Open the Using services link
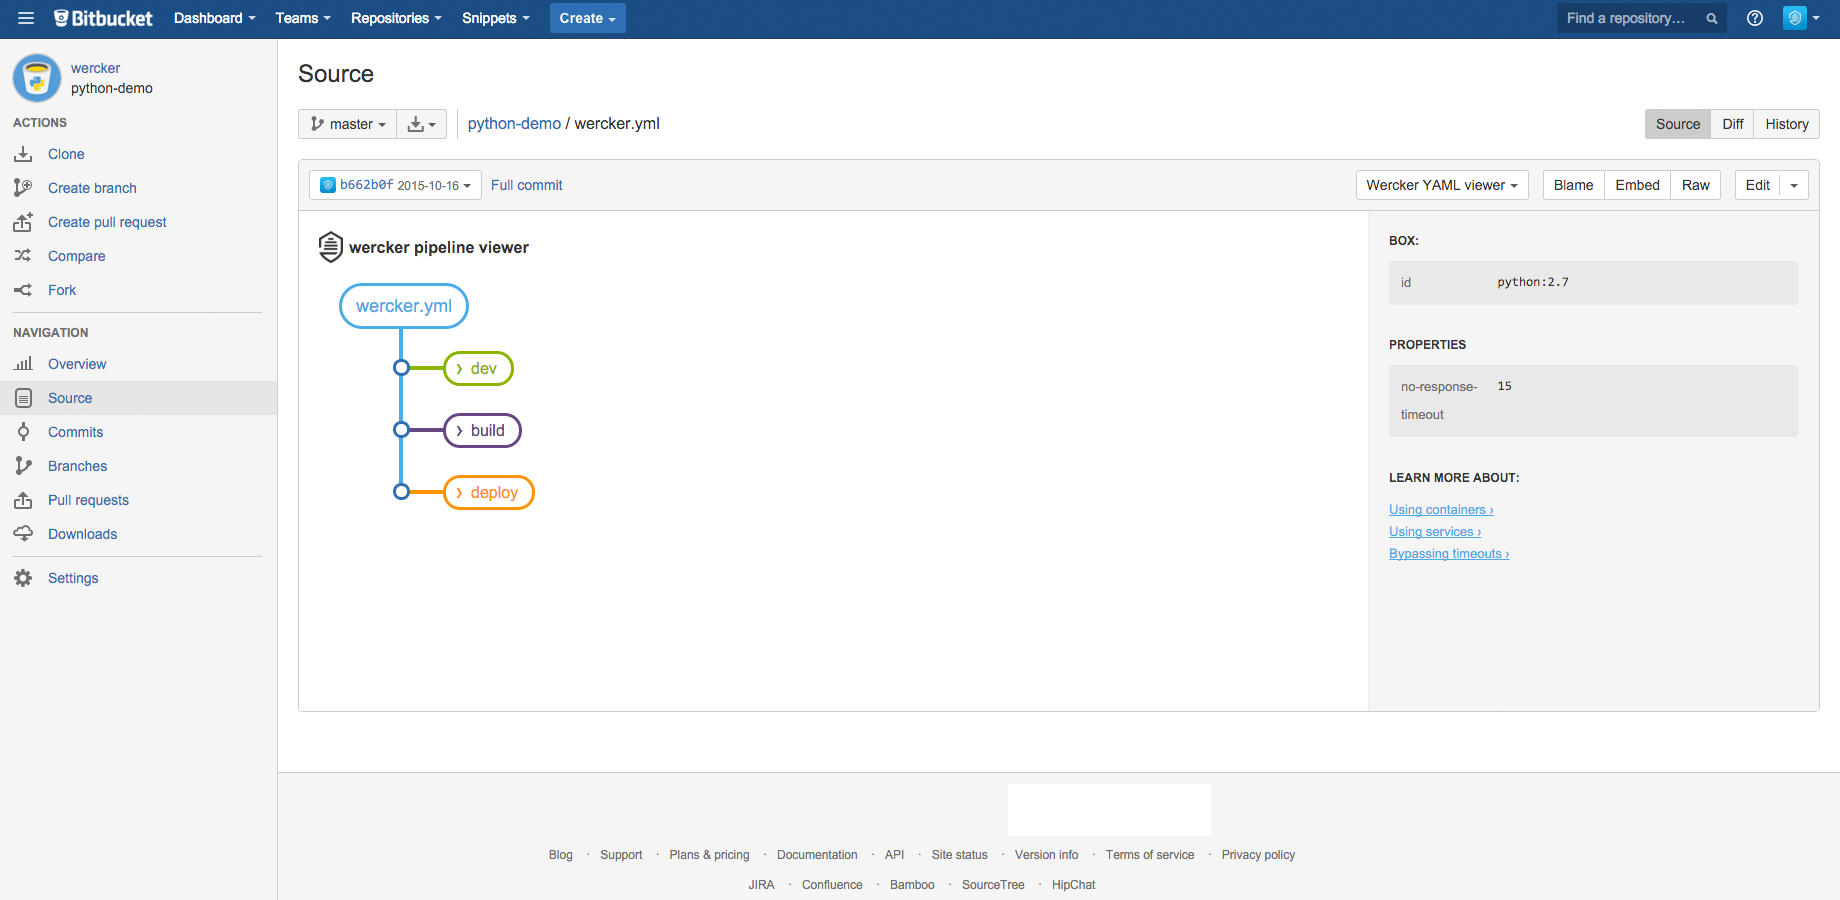This screenshot has height=900, width=1840. coord(1435,532)
